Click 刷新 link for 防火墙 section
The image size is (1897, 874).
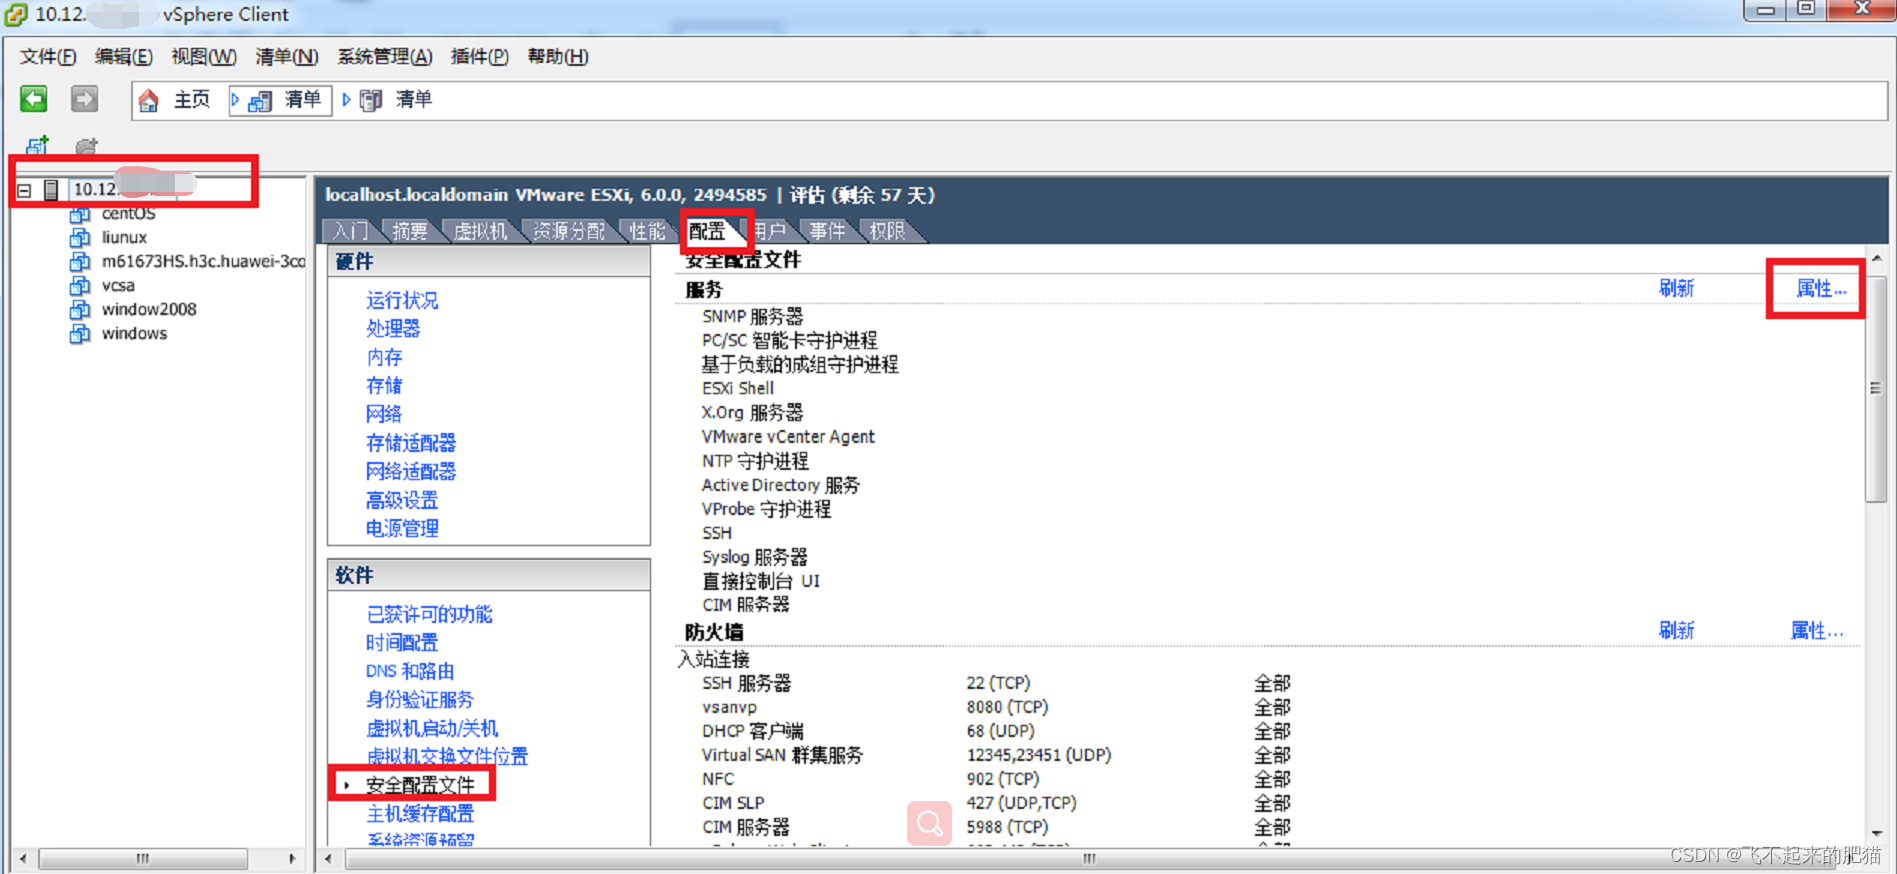[1676, 631]
